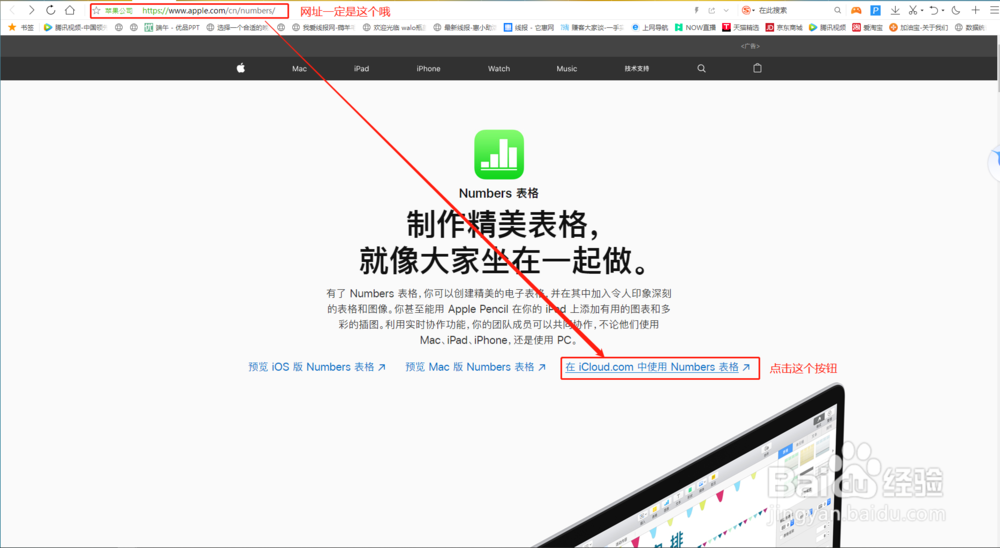Click the 苹果公司 site identity label
Viewport: 1000px width, 548px height.
click(119, 11)
